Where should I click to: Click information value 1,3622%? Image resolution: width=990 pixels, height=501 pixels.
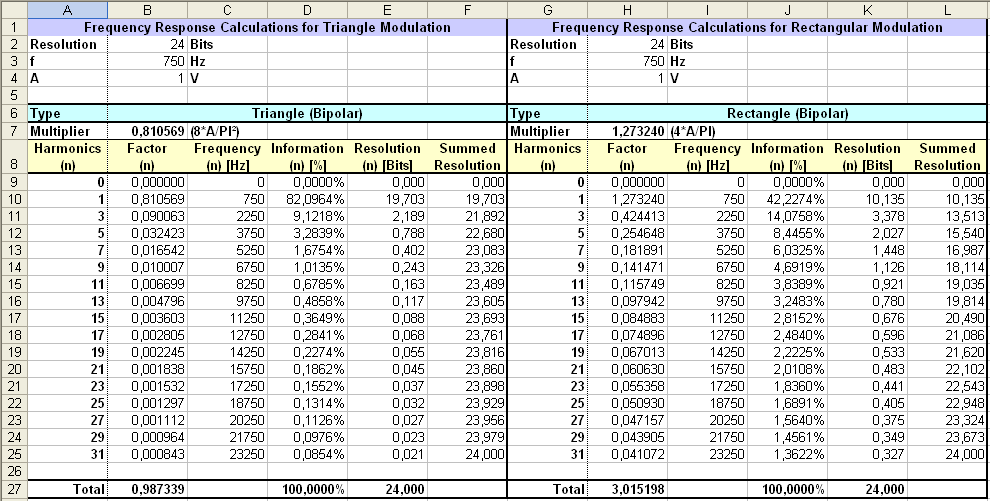[787, 454]
